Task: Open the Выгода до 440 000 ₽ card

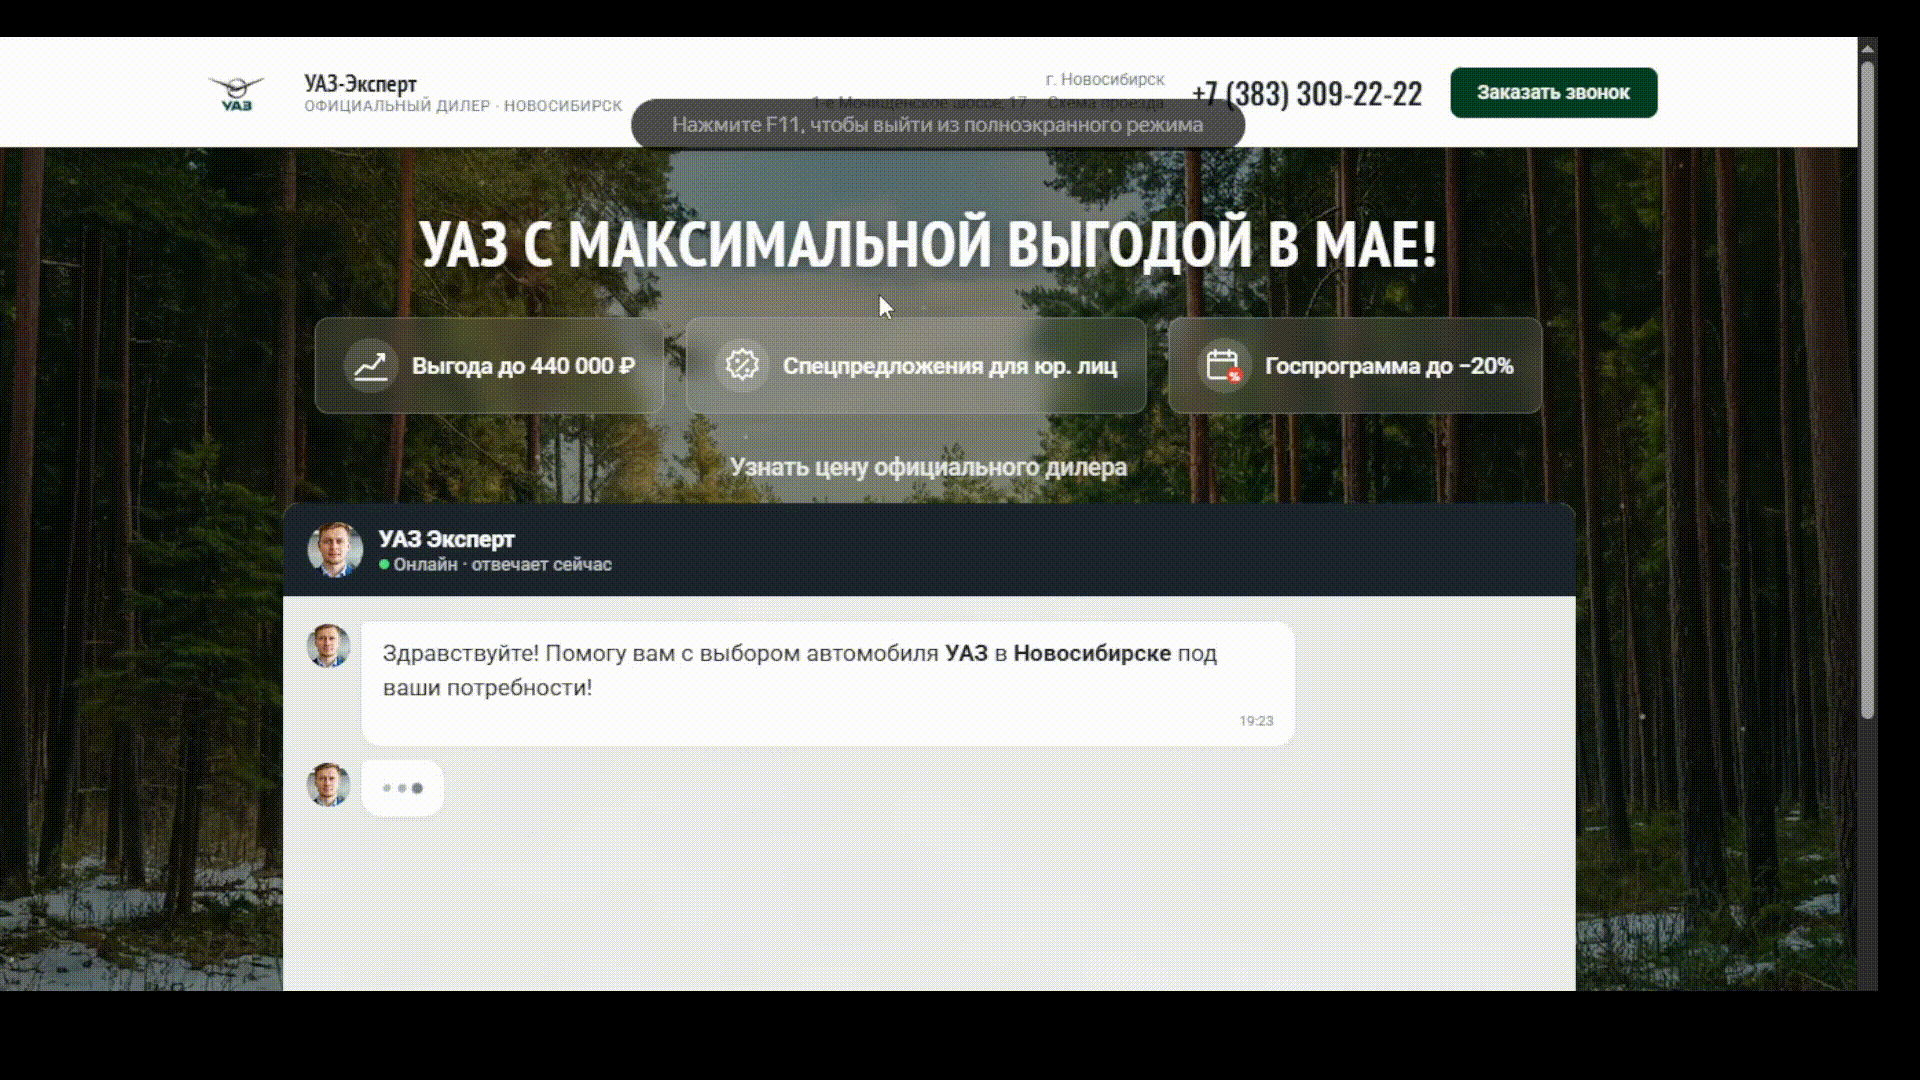Action: (489, 365)
